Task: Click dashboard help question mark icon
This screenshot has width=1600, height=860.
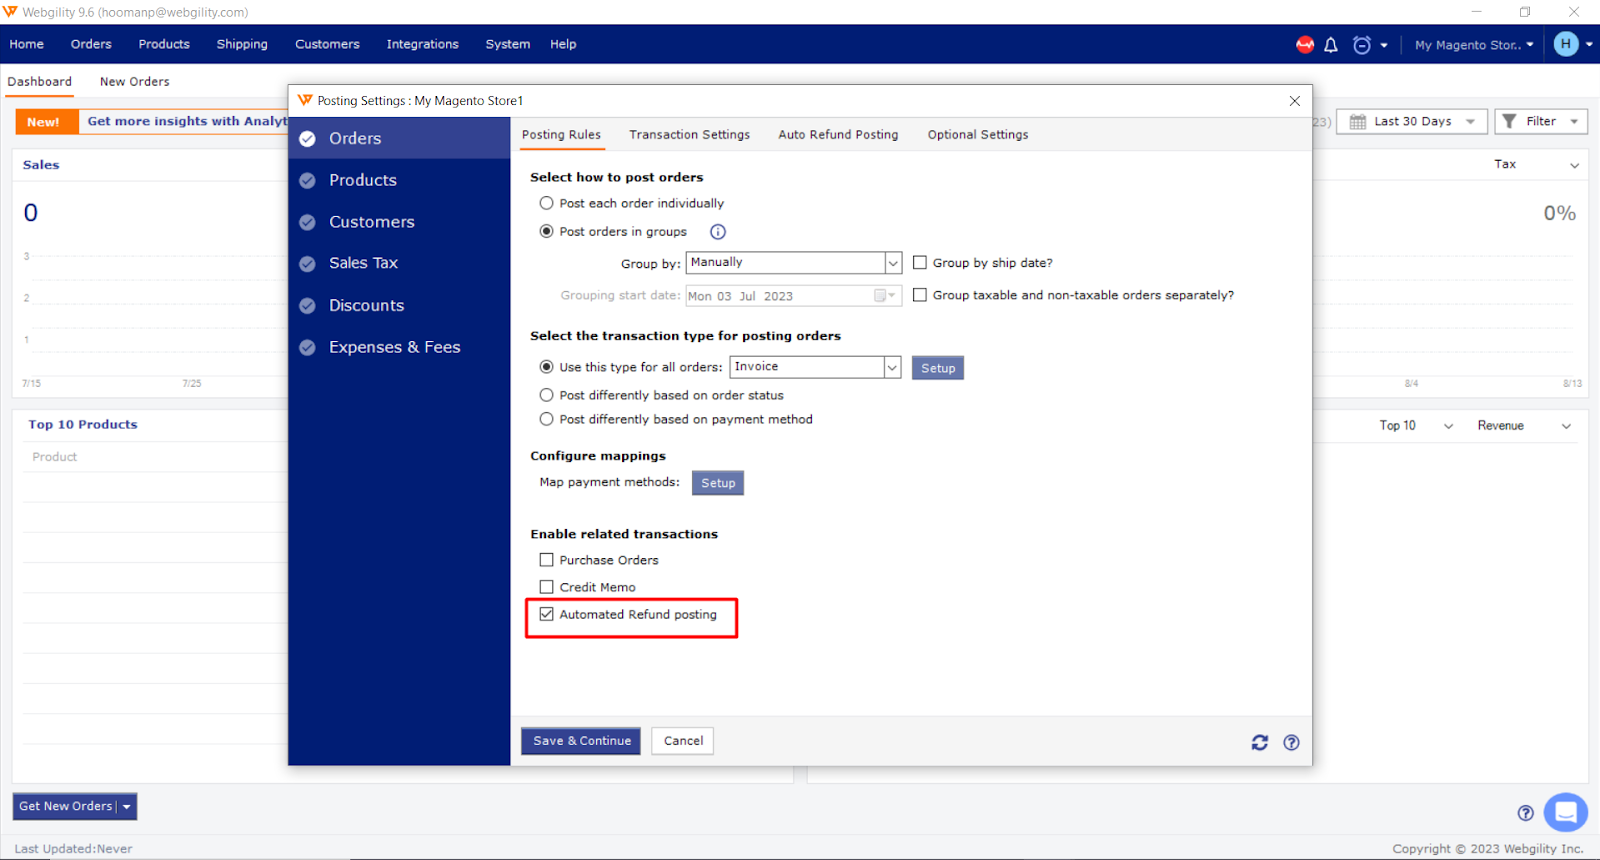Action: [1526, 813]
